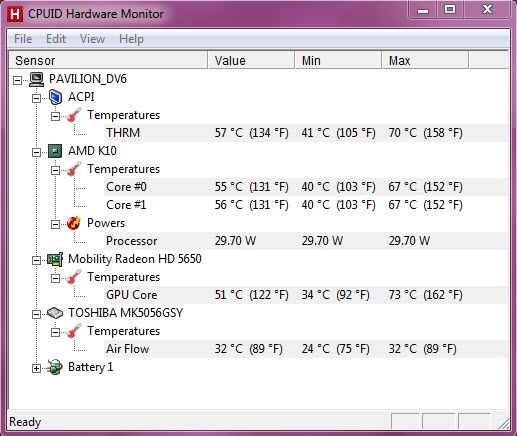This screenshot has width=517, height=436.
Task: Click the Powers flame icon
Action: coord(74,223)
